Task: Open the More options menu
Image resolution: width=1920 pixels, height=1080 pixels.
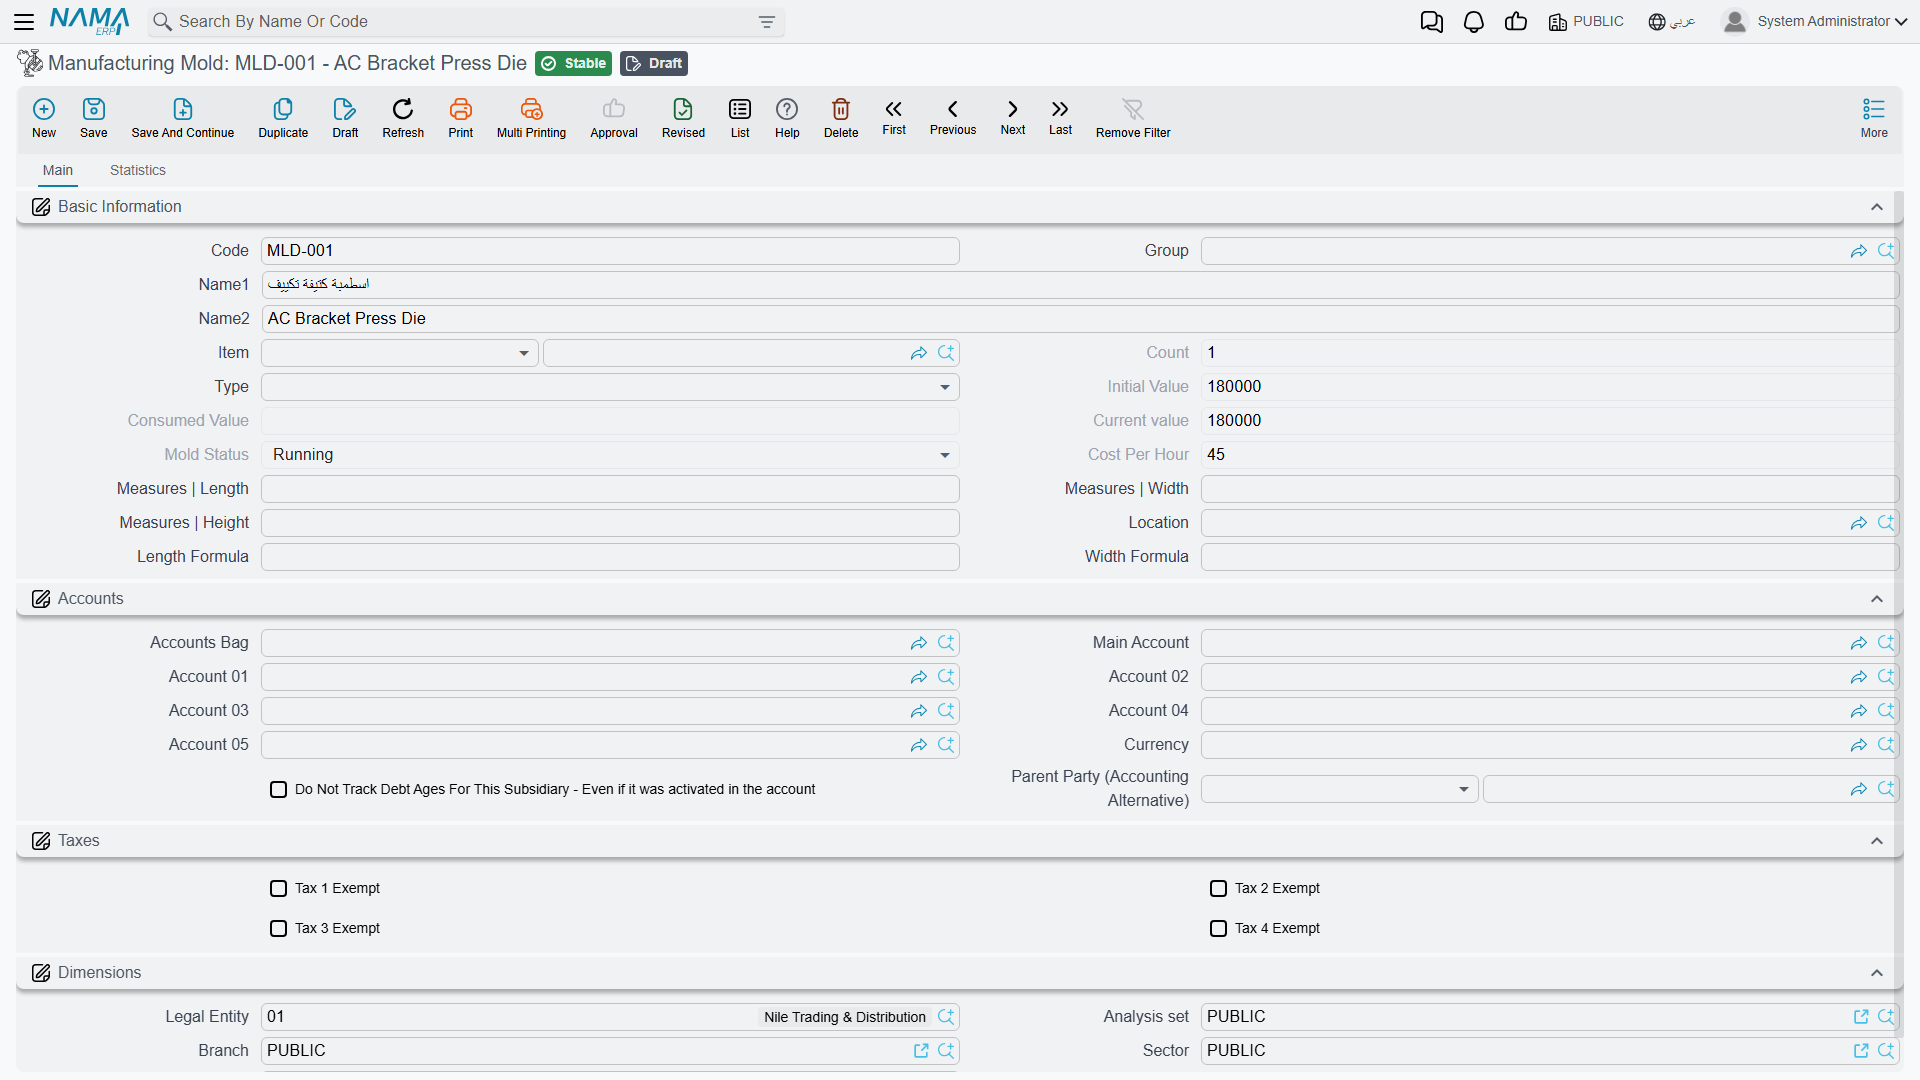Action: (x=1874, y=117)
